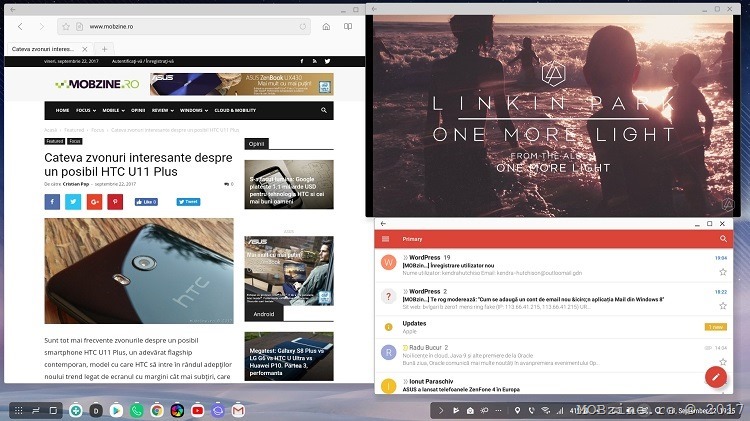This screenshot has height=421, width=750.
Task: Go back in the Gmail window
Action: [383, 223]
